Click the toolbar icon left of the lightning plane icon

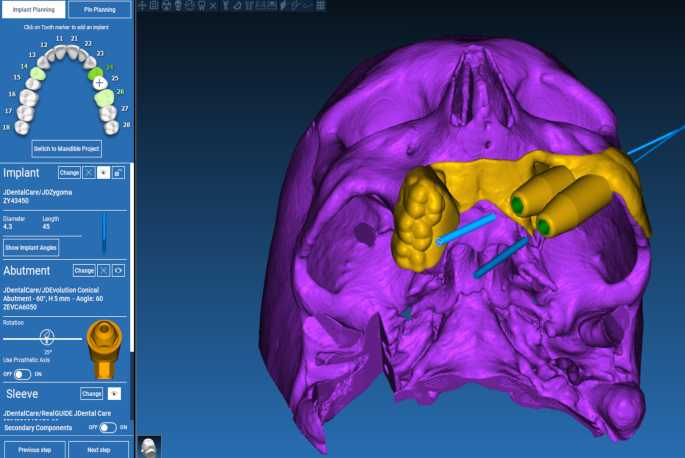[272, 5]
